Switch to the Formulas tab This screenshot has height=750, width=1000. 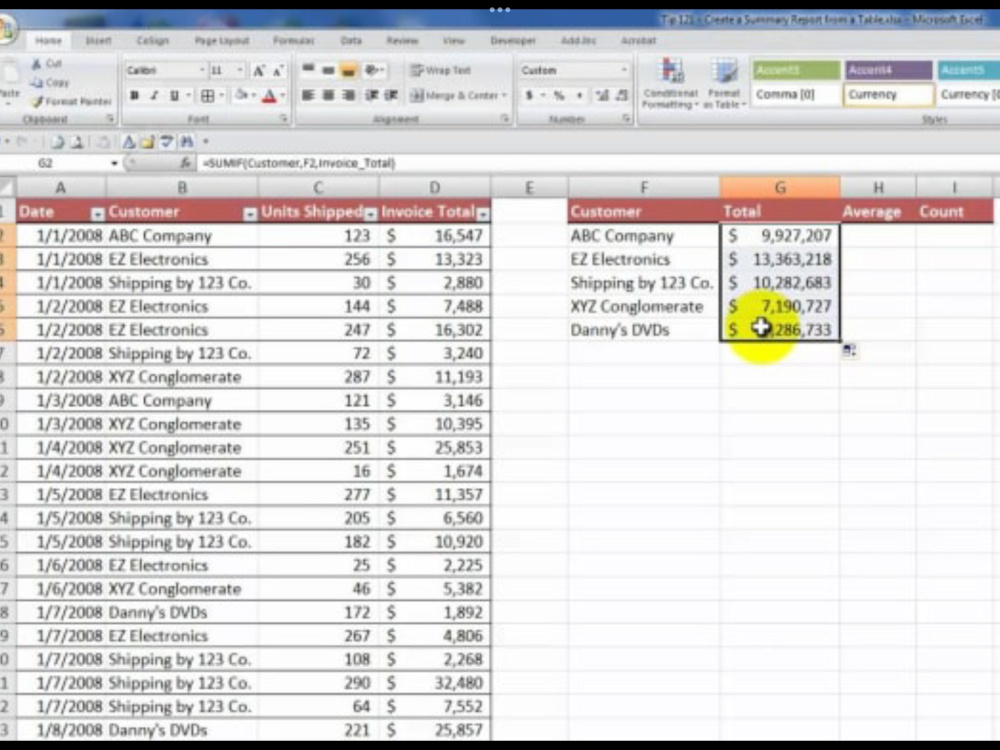point(293,41)
